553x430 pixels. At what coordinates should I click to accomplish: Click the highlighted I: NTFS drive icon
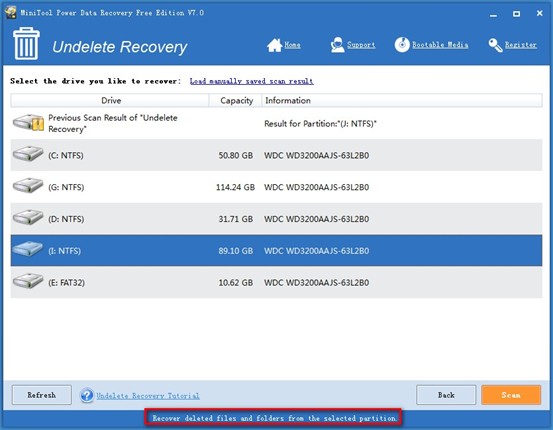coord(28,249)
